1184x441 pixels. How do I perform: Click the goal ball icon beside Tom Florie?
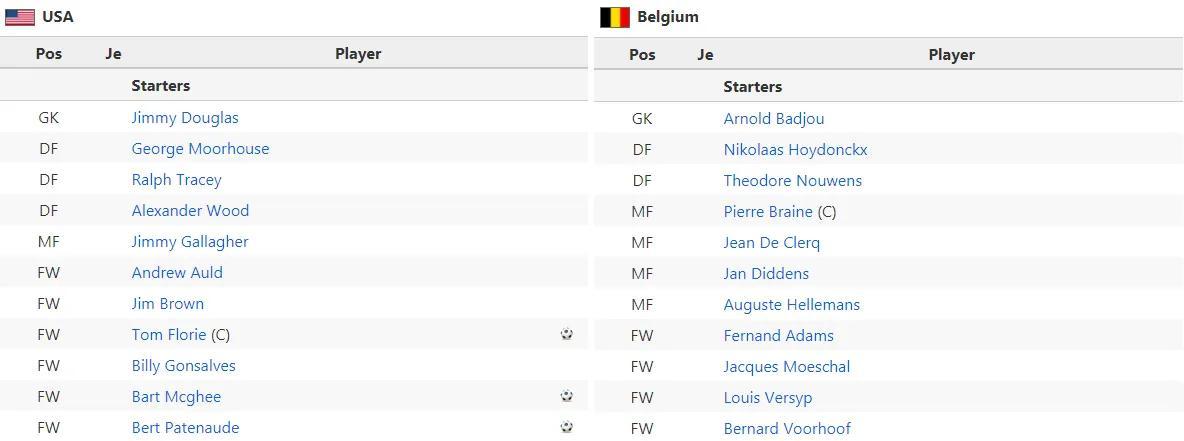tap(567, 334)
